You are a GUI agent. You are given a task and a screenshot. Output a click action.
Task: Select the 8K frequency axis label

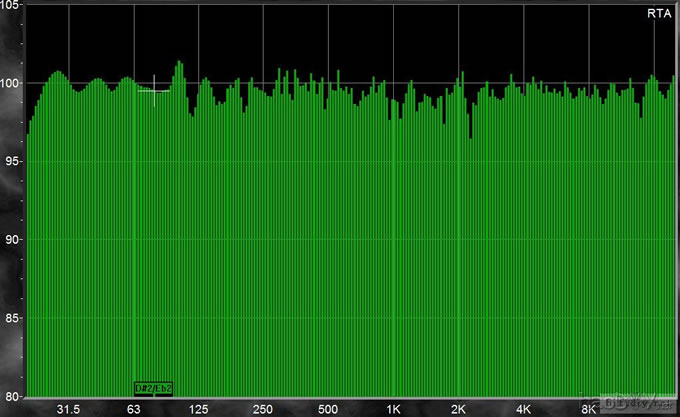click(x=588, y=408)
